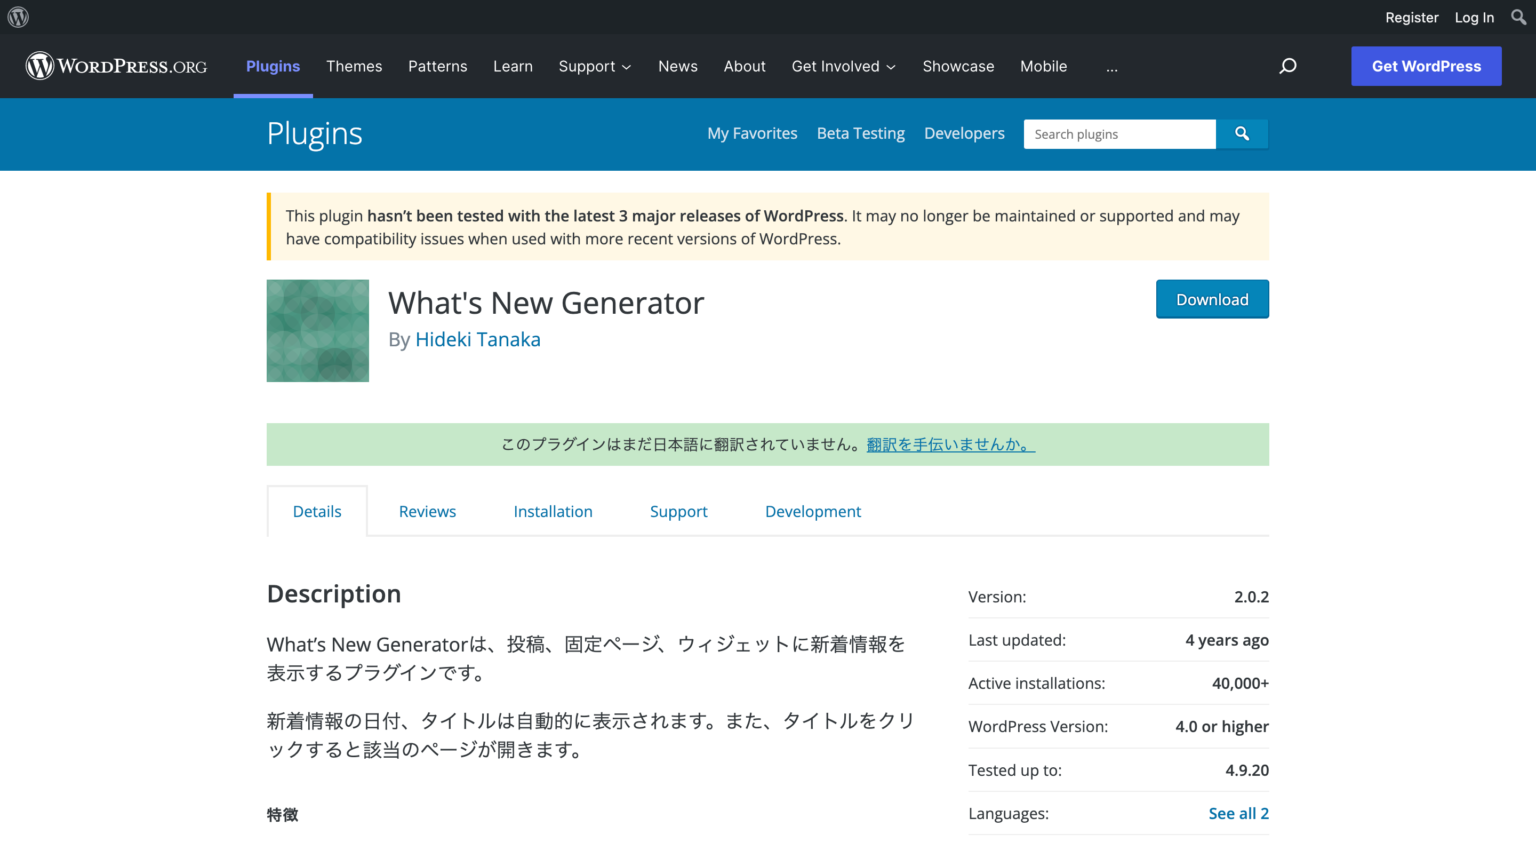Open the ellipsis overflow menu in the navigation
Viewport: 1536px width, 842px height.
click(1112, 67)
